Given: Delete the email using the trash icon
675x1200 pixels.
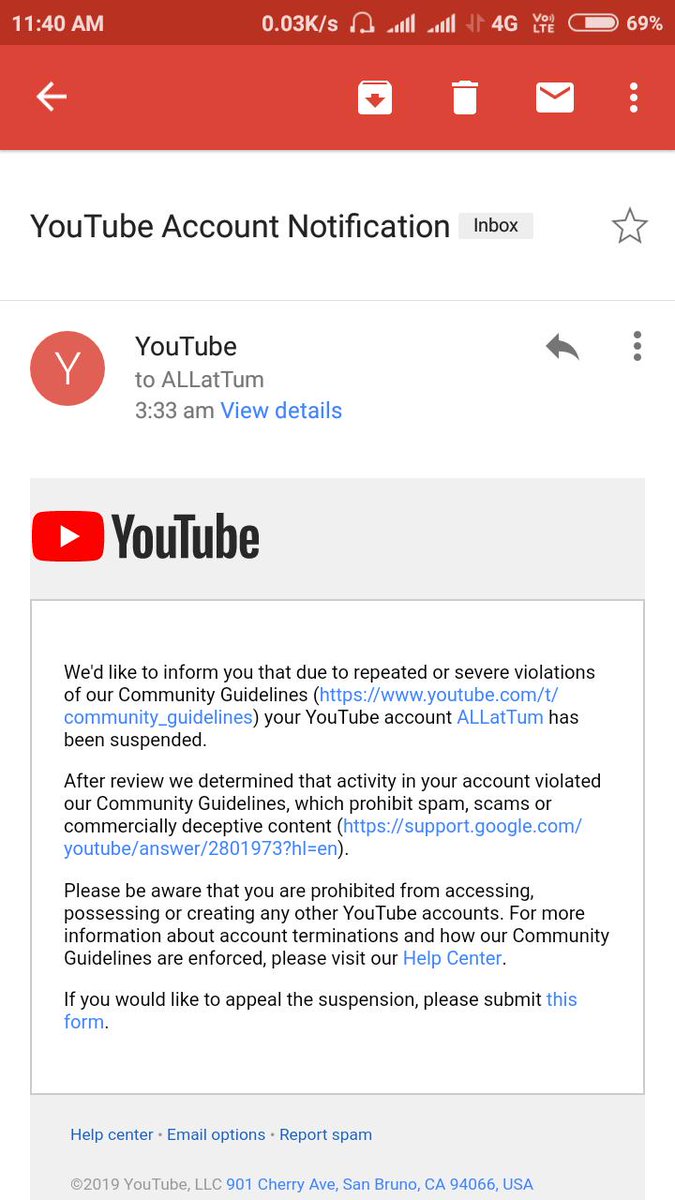Looking at the screenshot, I should (464, 98).
